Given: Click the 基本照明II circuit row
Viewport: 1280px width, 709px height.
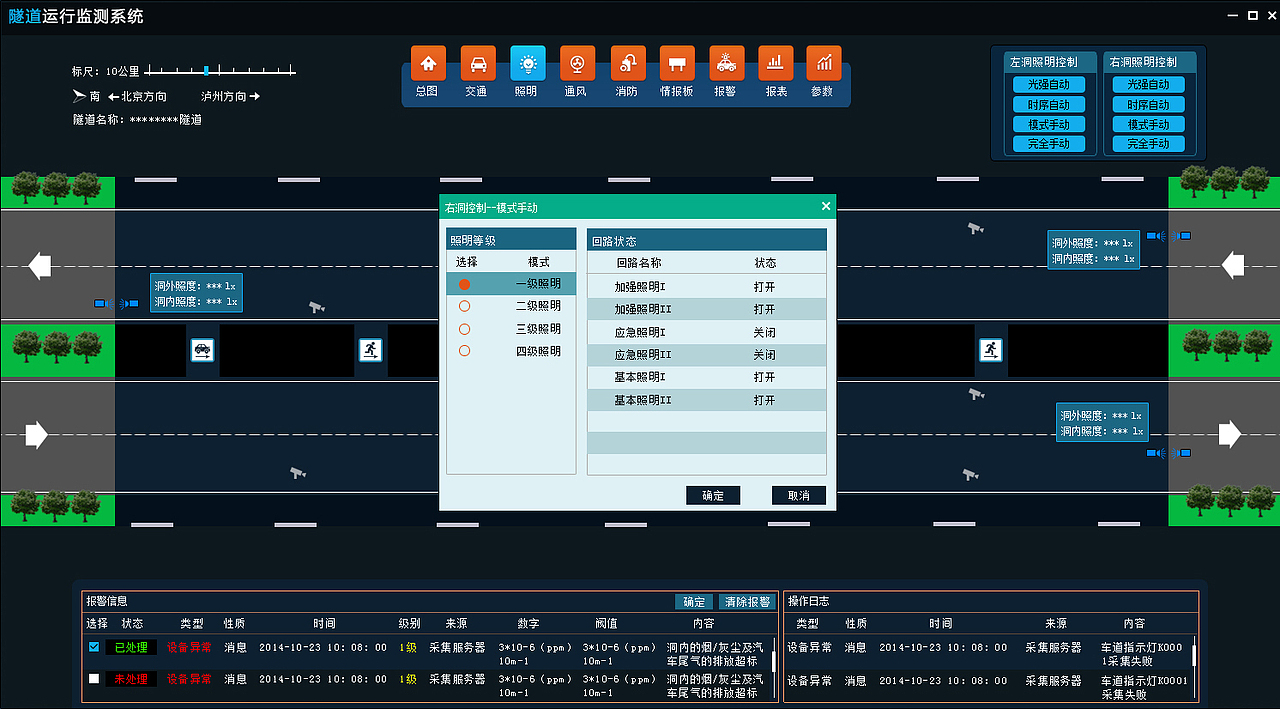Looking at the screenshot, I should pyautogui.click(x=707, y=400).
